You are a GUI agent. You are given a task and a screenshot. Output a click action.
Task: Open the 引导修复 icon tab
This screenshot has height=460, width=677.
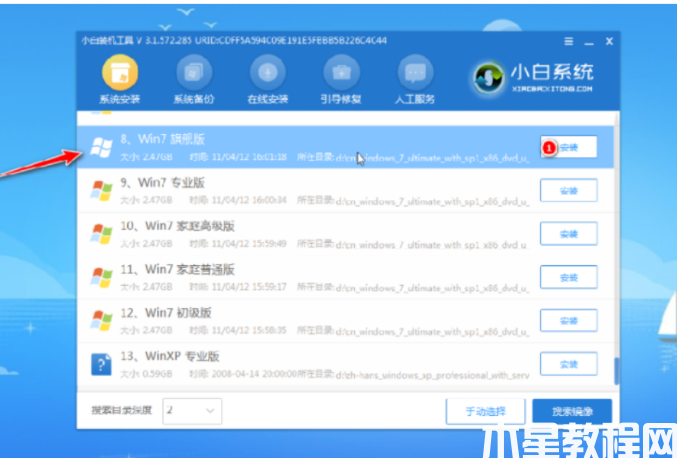(x=341, y=80)
